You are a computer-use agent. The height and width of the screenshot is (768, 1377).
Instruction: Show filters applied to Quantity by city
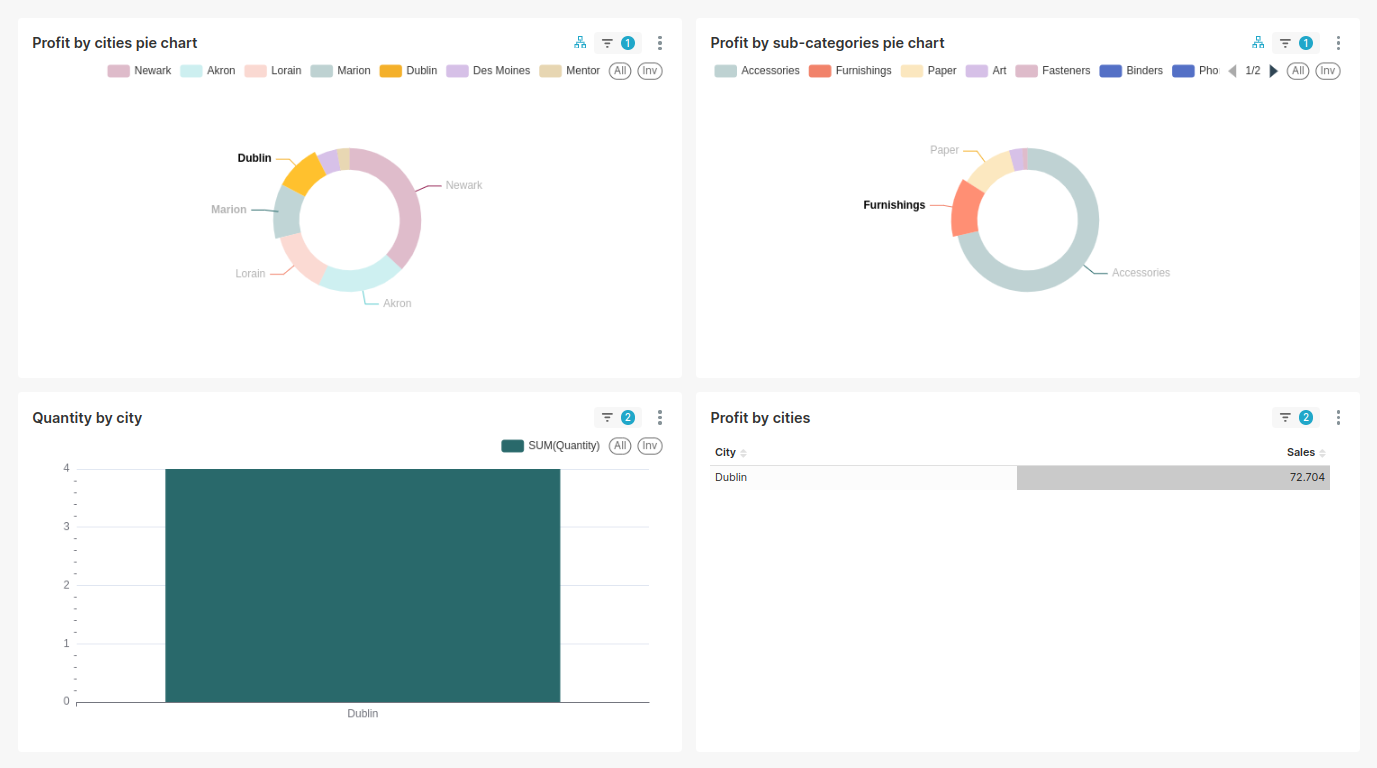pyautogui.click(x=618, y=418)
